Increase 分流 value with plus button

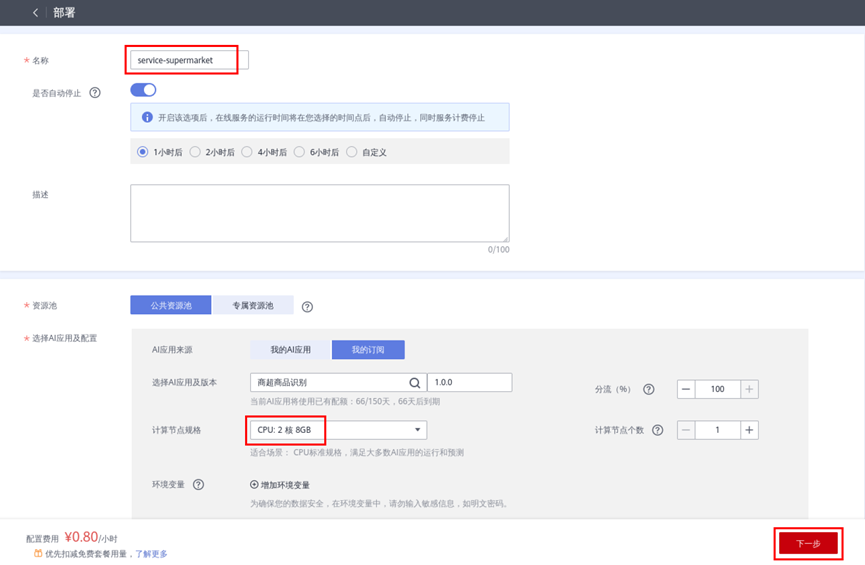tap(749, 390)
